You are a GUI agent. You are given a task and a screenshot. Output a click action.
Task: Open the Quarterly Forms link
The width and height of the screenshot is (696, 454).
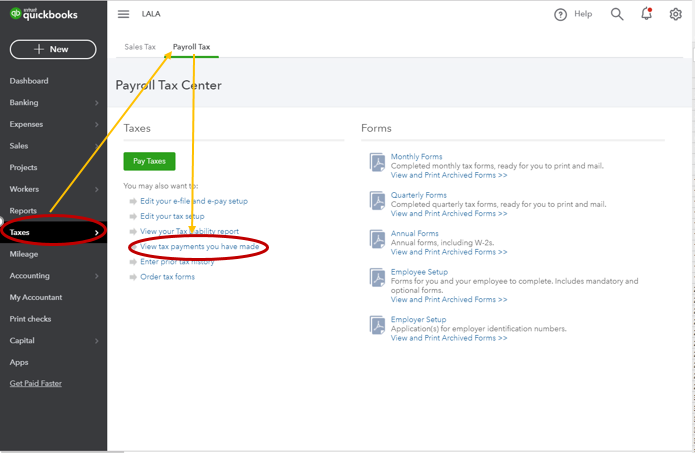[419, 195]
